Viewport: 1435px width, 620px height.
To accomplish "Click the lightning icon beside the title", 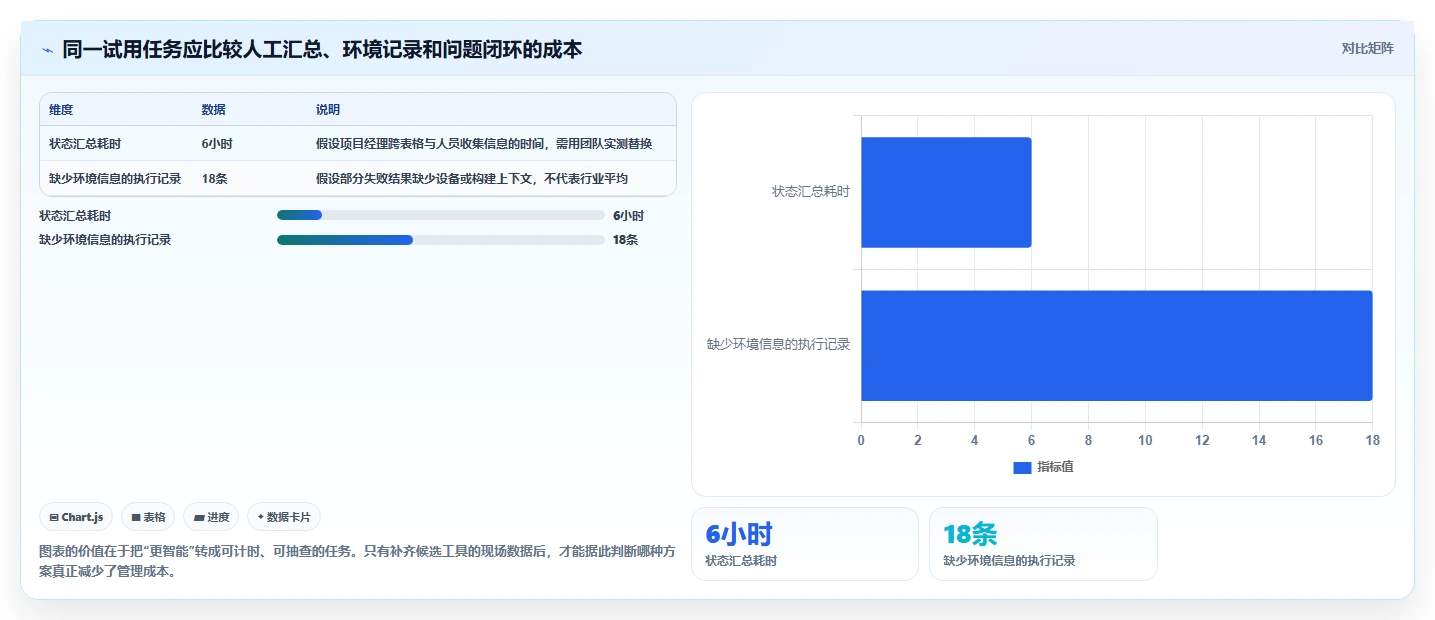I will click(48, 50).
